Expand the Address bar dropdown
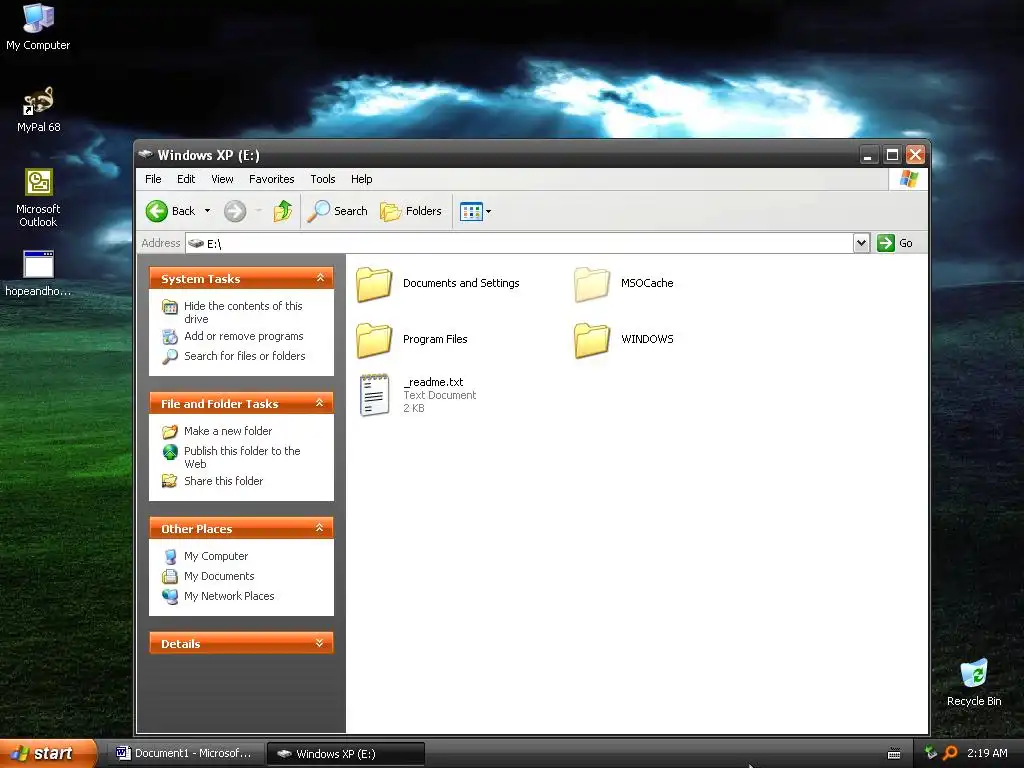 click(x=861, y=243)
